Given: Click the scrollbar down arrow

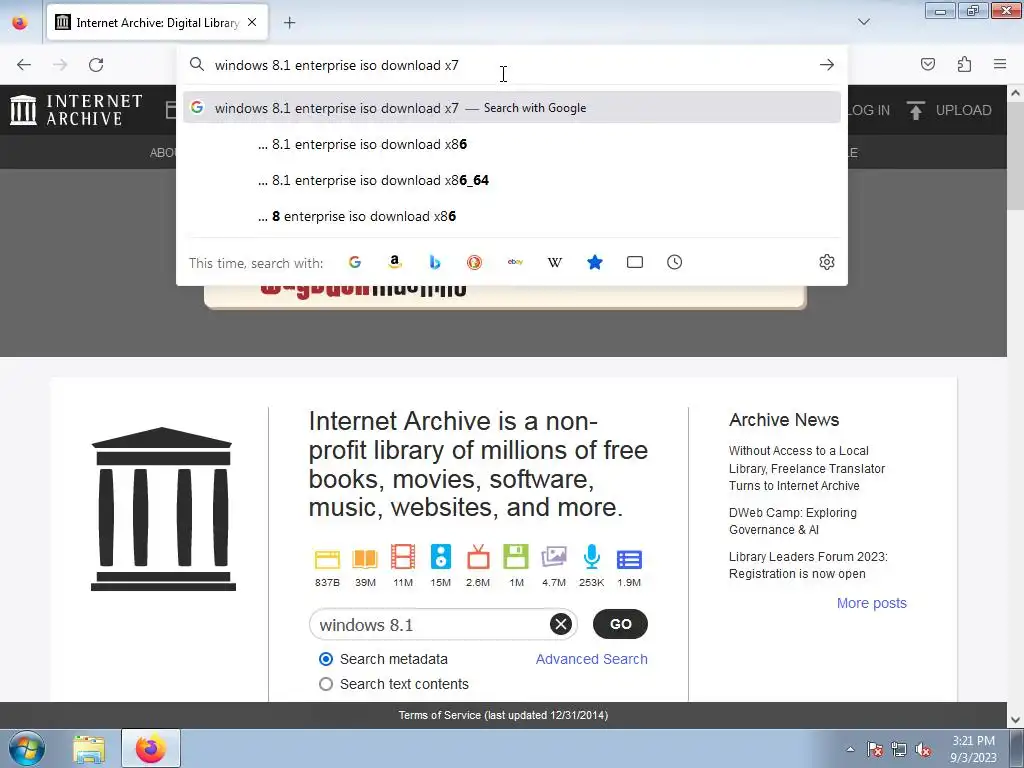Looking at the screenshot, I should tap(1016, 720).
